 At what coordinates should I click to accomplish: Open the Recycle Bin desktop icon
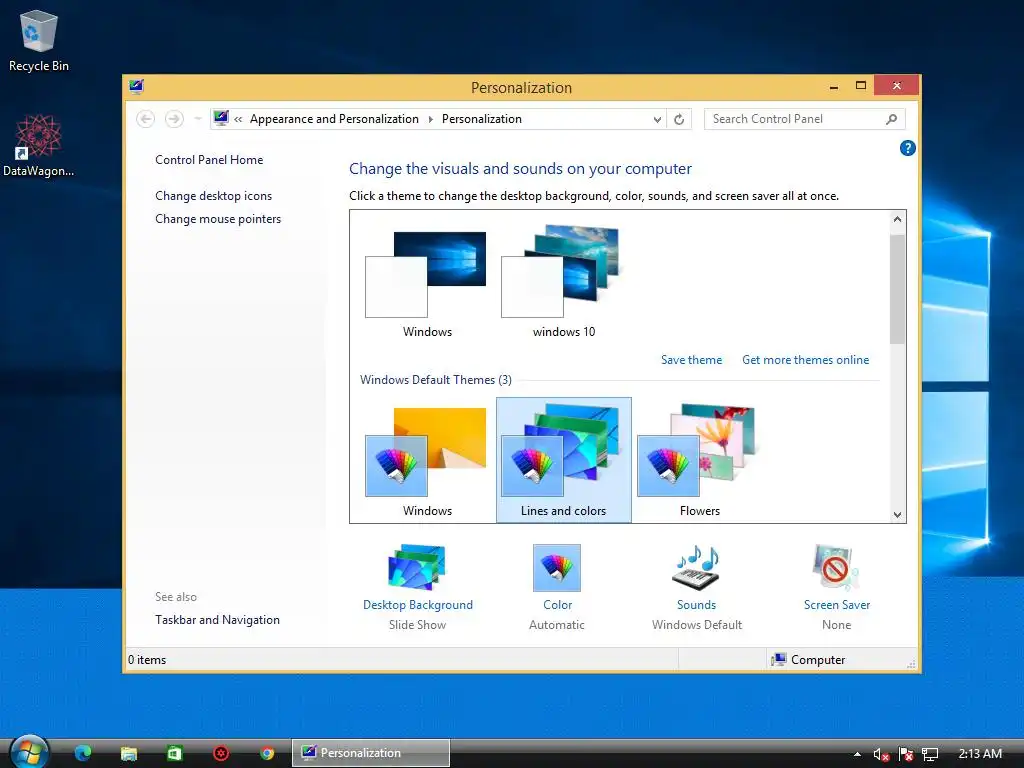tap(39, 40)
